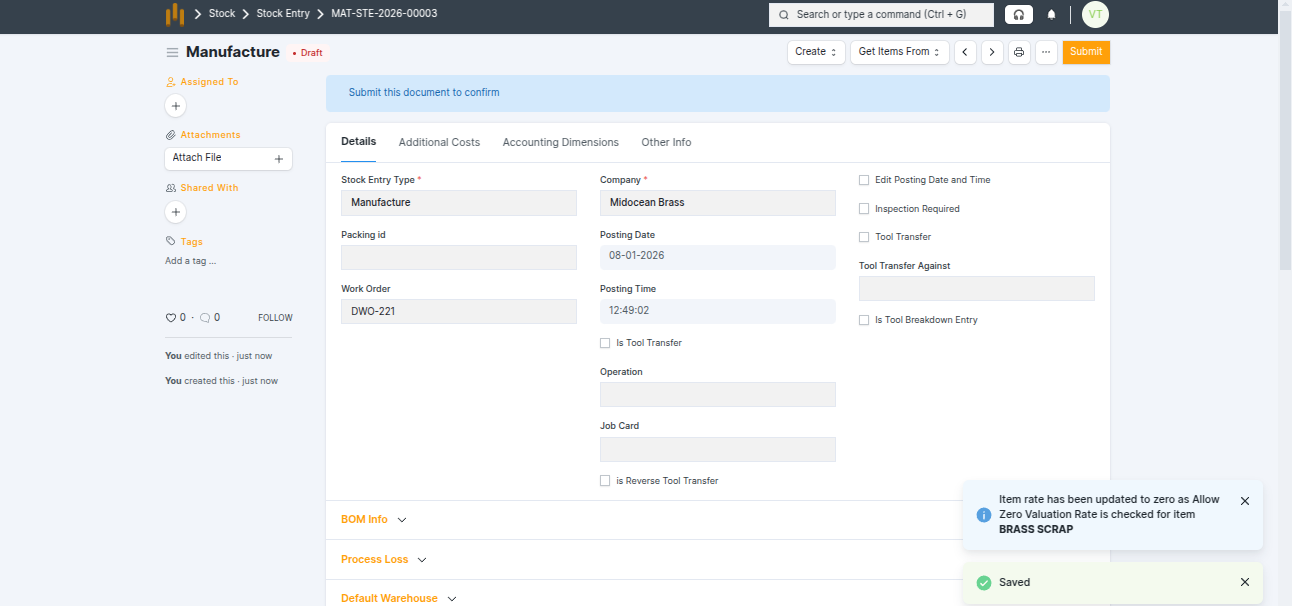Image resolution: width=1292 pixels, height=606 pixels.
Task: Open the Accounting Dimensions tab
Action: (560, 142)
